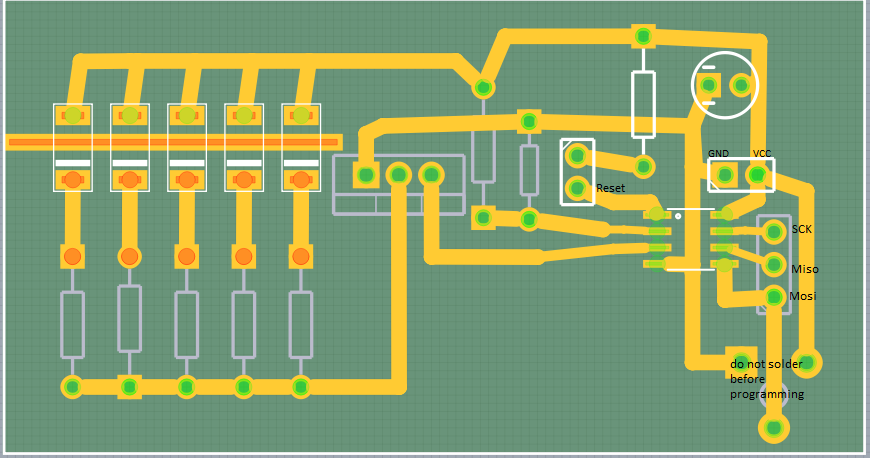The height and width of the screenshot is (458, 870).
Task: Select the "VCC" silkscreen label
Action: click(x=762, y=154)
